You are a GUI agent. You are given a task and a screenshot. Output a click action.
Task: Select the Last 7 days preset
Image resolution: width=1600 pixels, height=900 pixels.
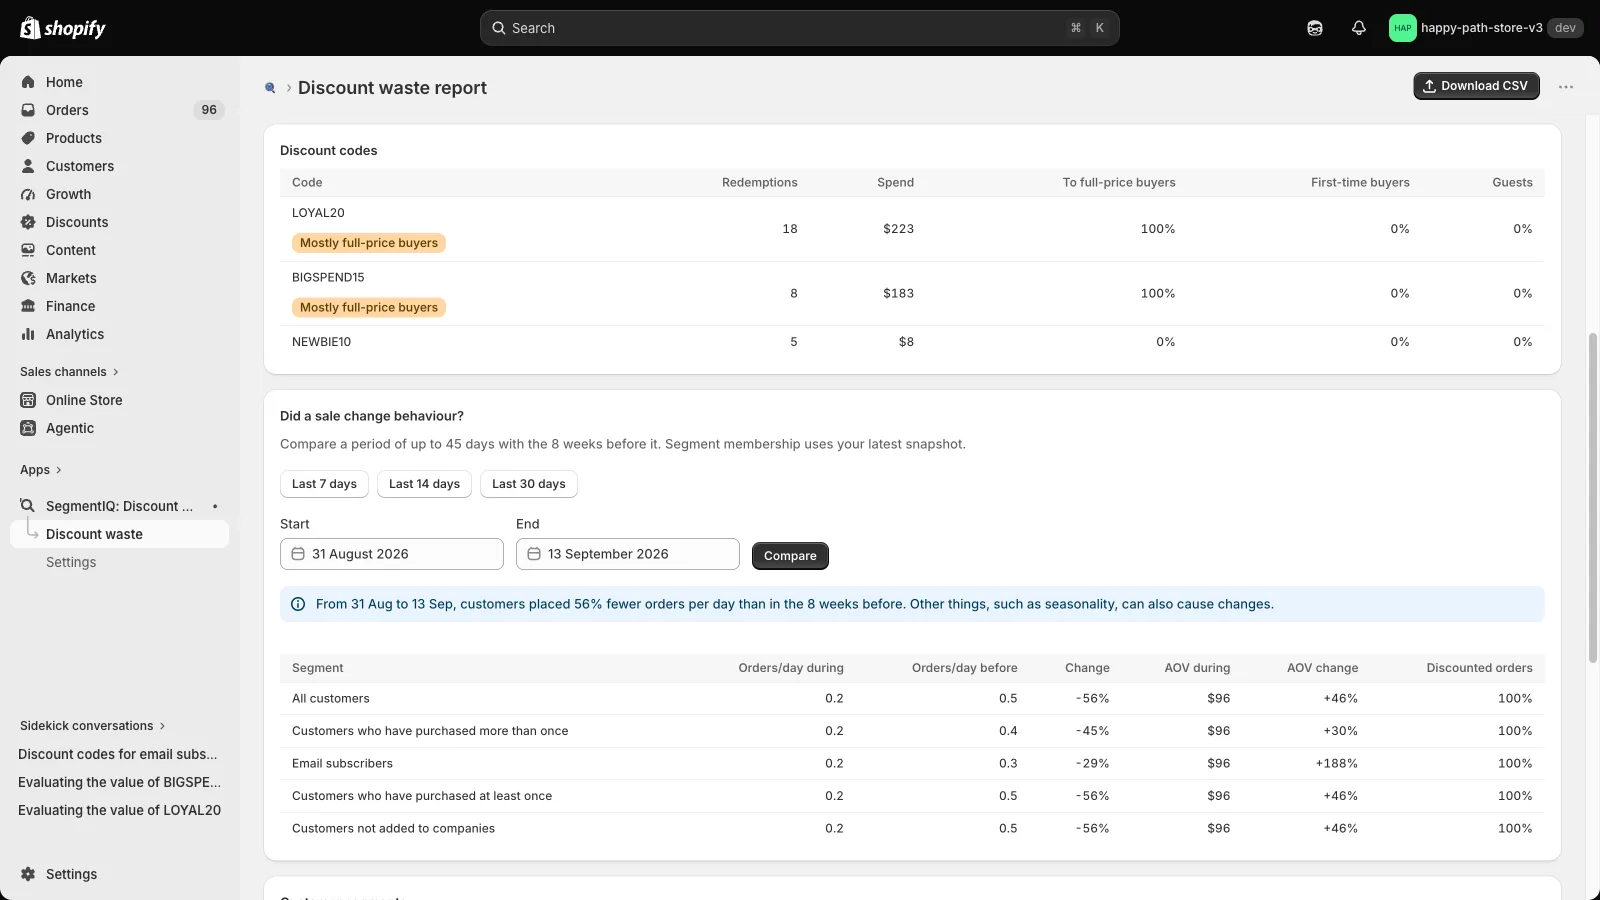[324, 484]
